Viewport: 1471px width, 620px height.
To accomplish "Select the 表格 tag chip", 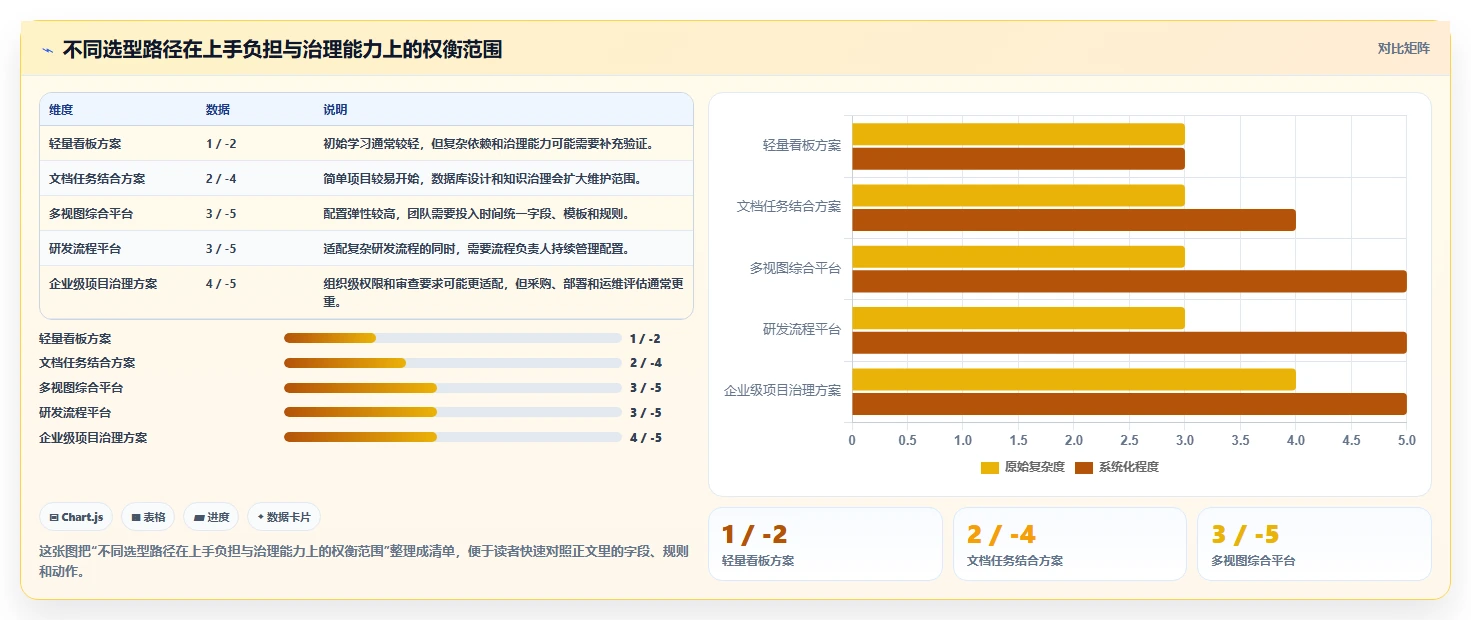I will coord(148,517).
